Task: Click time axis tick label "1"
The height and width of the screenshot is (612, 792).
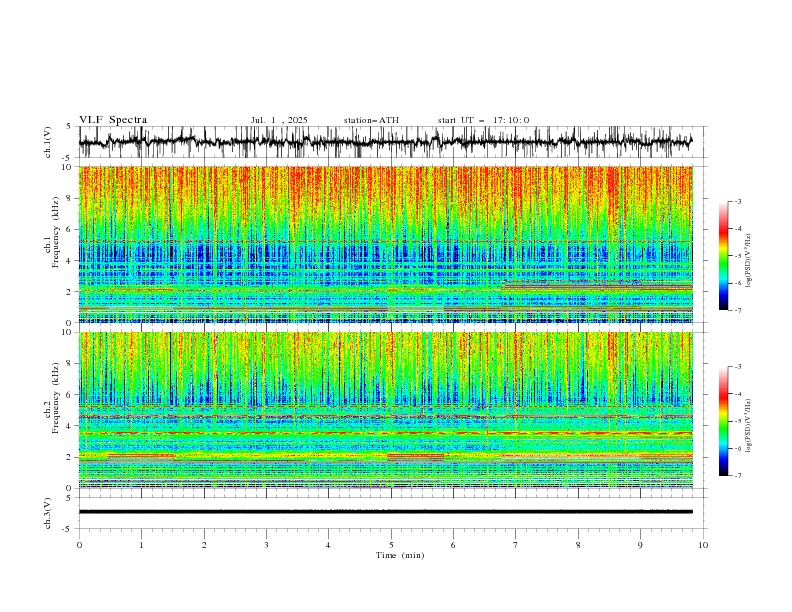Action: 141,545
